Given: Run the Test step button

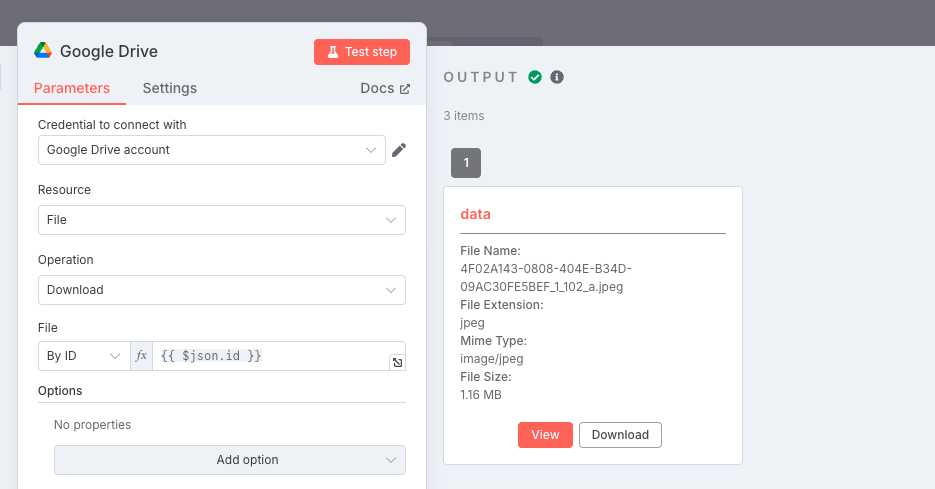Looking at the screenshot, I should [x=362, y=52].
